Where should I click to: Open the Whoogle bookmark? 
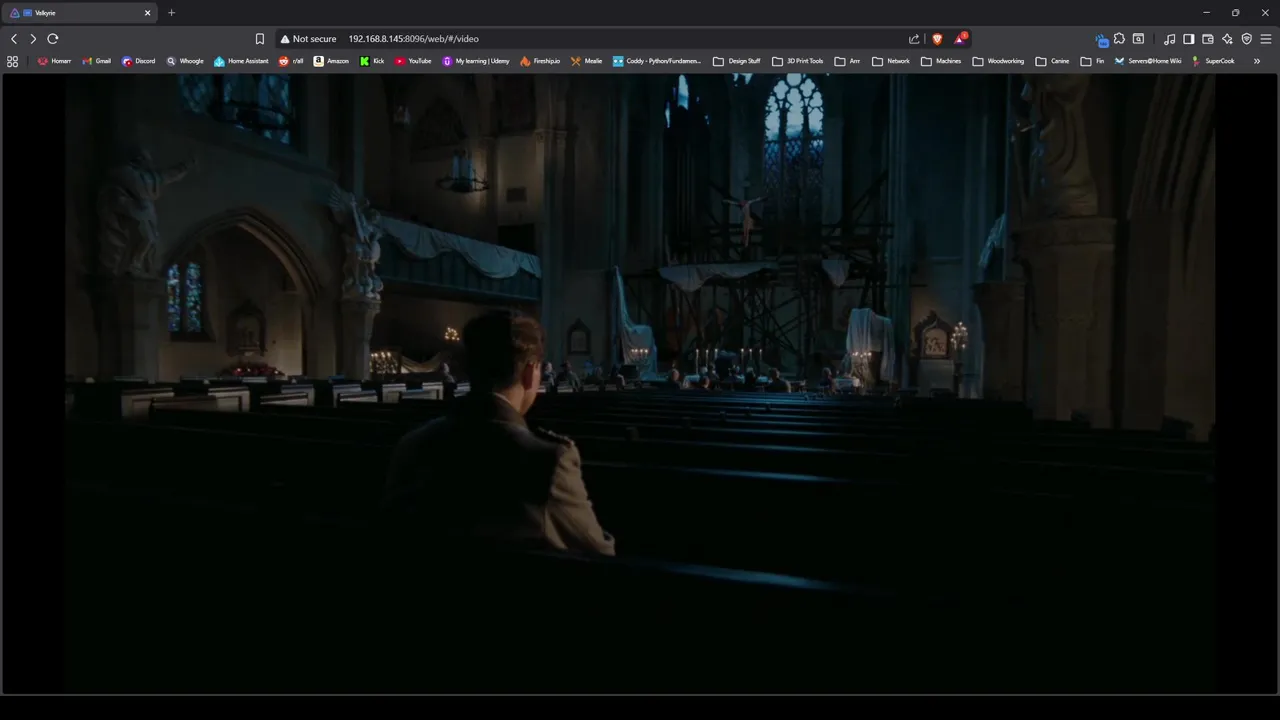(185, 61)
